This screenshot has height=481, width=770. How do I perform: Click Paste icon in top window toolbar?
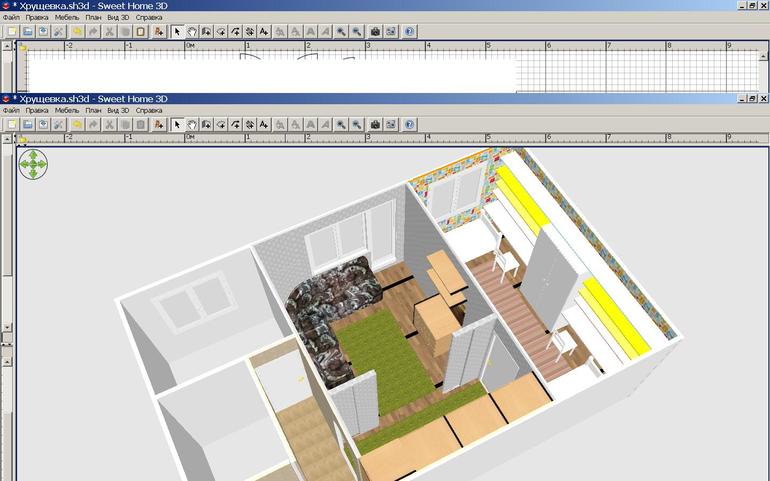tap(140, 32)
